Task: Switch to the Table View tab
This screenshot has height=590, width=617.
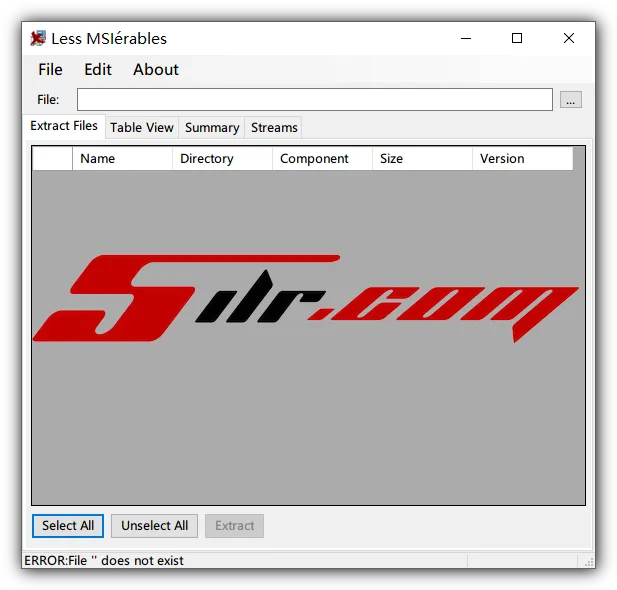Action: (x=142, y=128)
